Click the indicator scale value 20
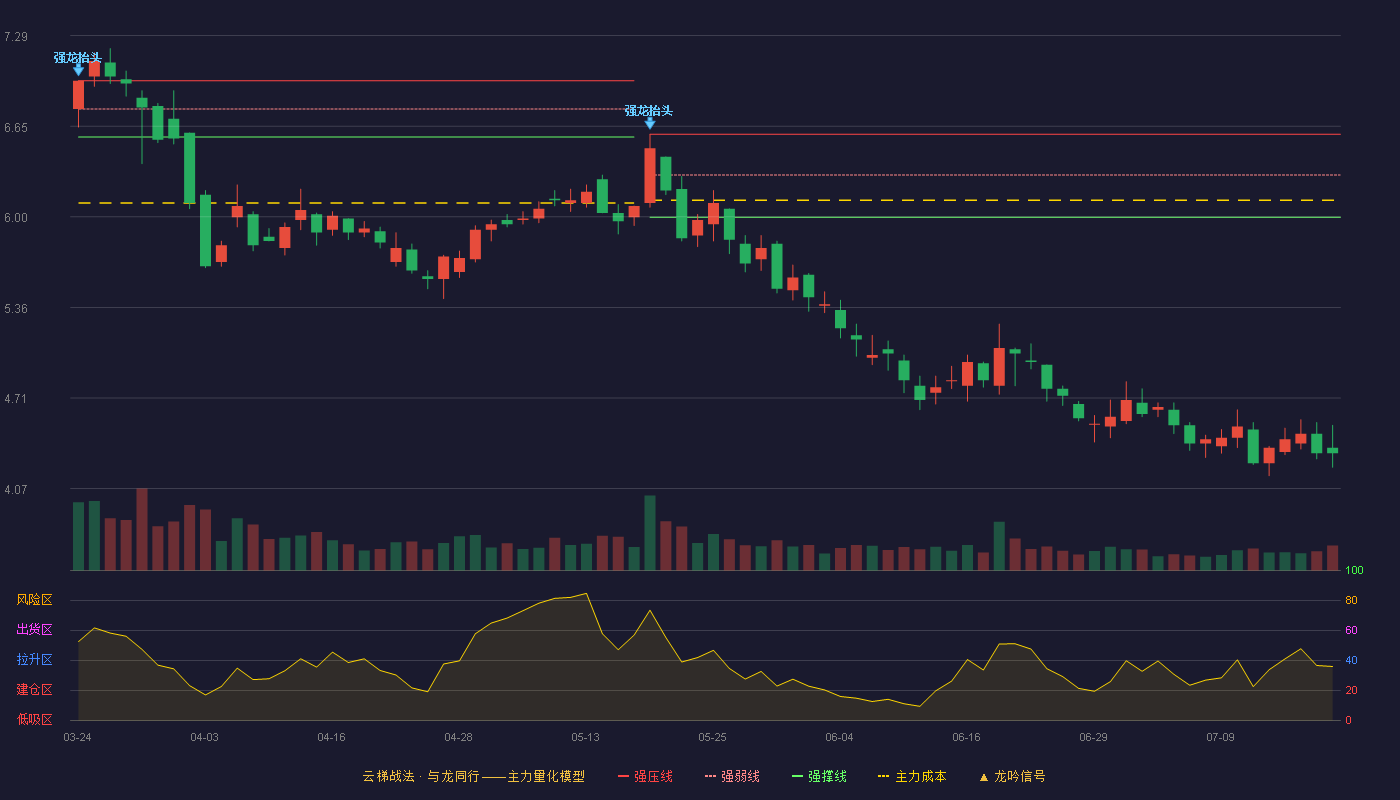 point(1351,691)
